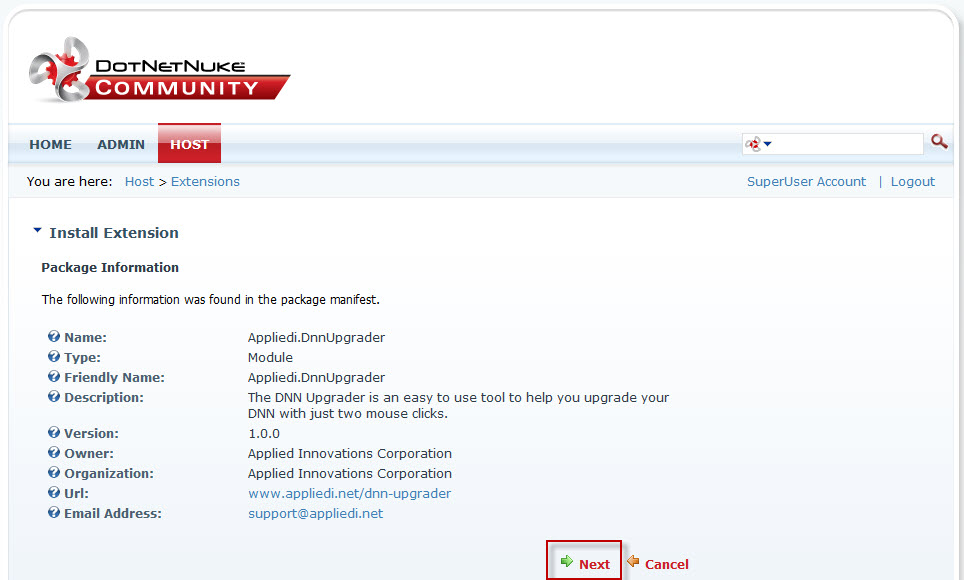Open the HOST menu tab
The image size is (964, 580).
(189, 144)
